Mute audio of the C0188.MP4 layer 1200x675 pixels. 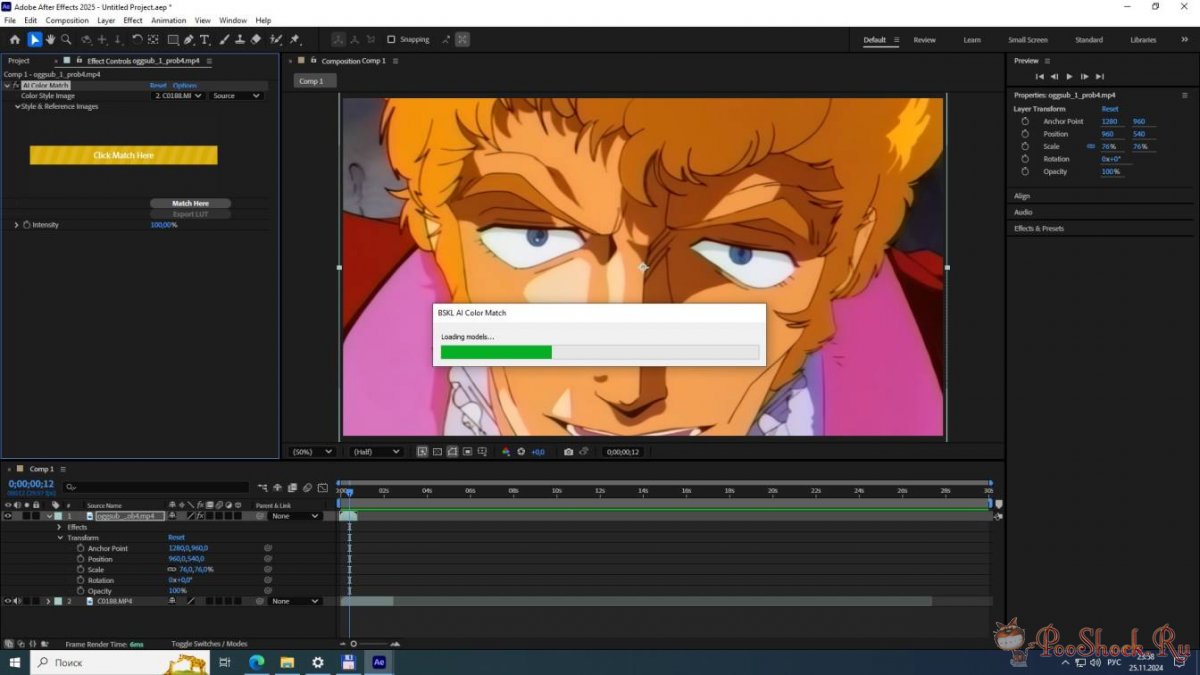point(17,601)
